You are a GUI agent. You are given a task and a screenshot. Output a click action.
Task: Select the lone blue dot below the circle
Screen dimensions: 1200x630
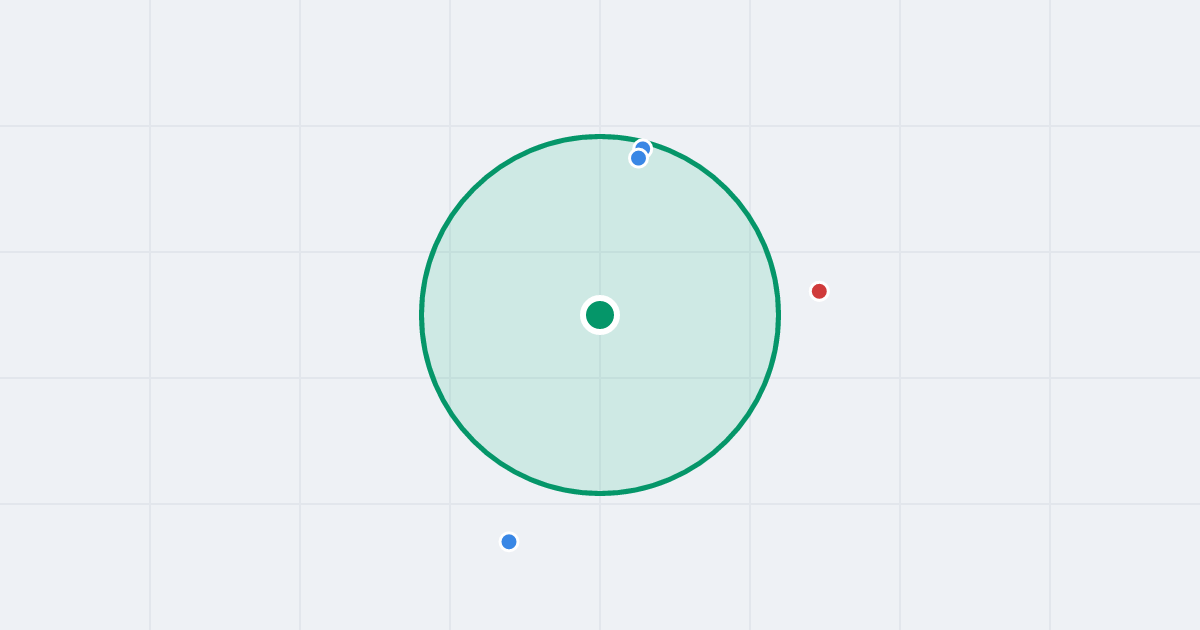[509, 542]
